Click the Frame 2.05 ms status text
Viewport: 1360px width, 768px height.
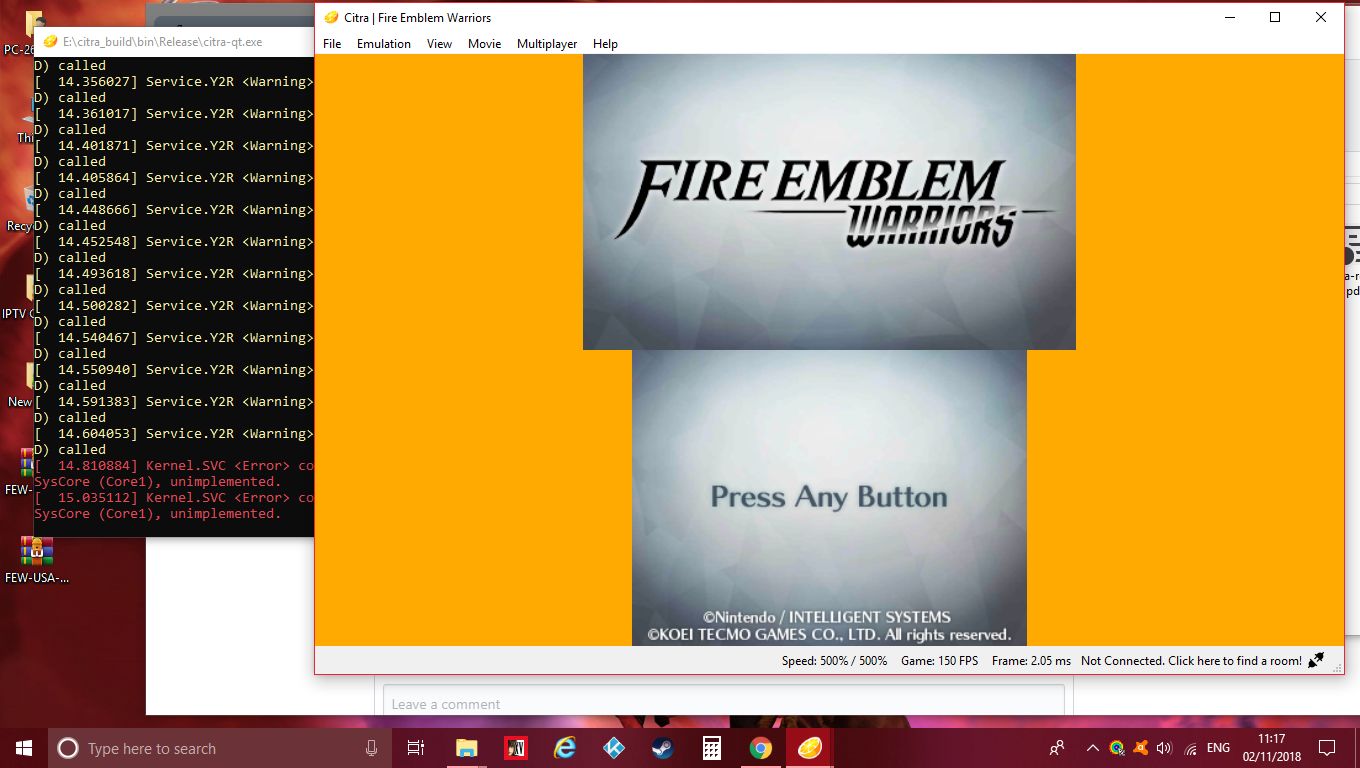point(1031,661)
